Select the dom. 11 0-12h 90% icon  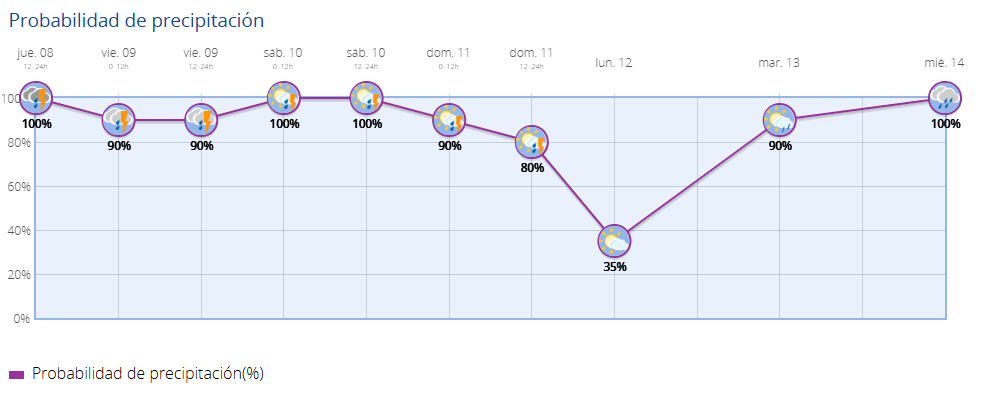pyautogui.click(x=449, y=119)
